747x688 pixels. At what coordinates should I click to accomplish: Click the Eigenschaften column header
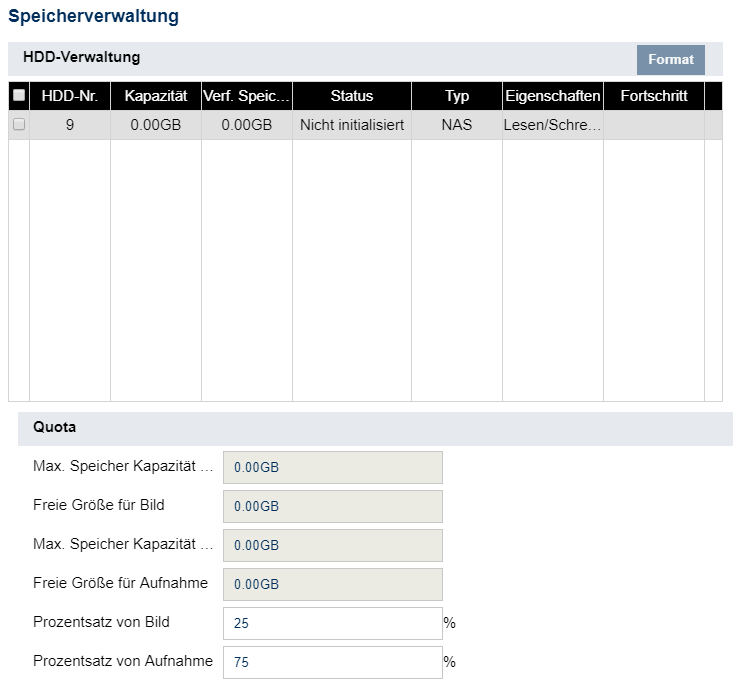(x=552, y=96)
